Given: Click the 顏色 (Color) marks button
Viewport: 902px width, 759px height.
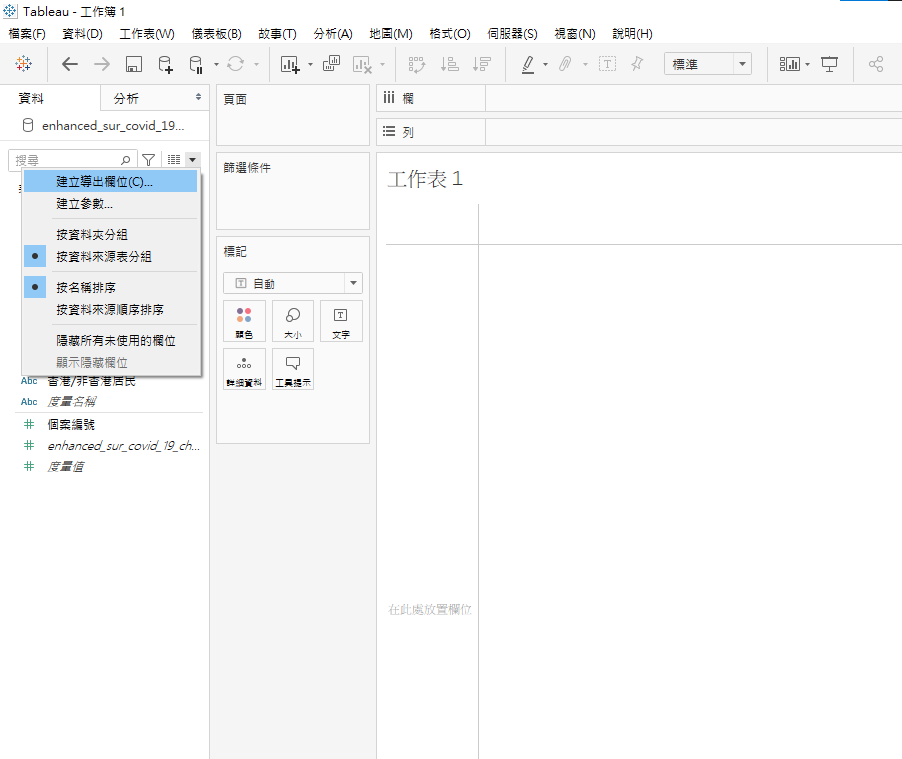Looking at the screenshot, I should click(244, 321).
